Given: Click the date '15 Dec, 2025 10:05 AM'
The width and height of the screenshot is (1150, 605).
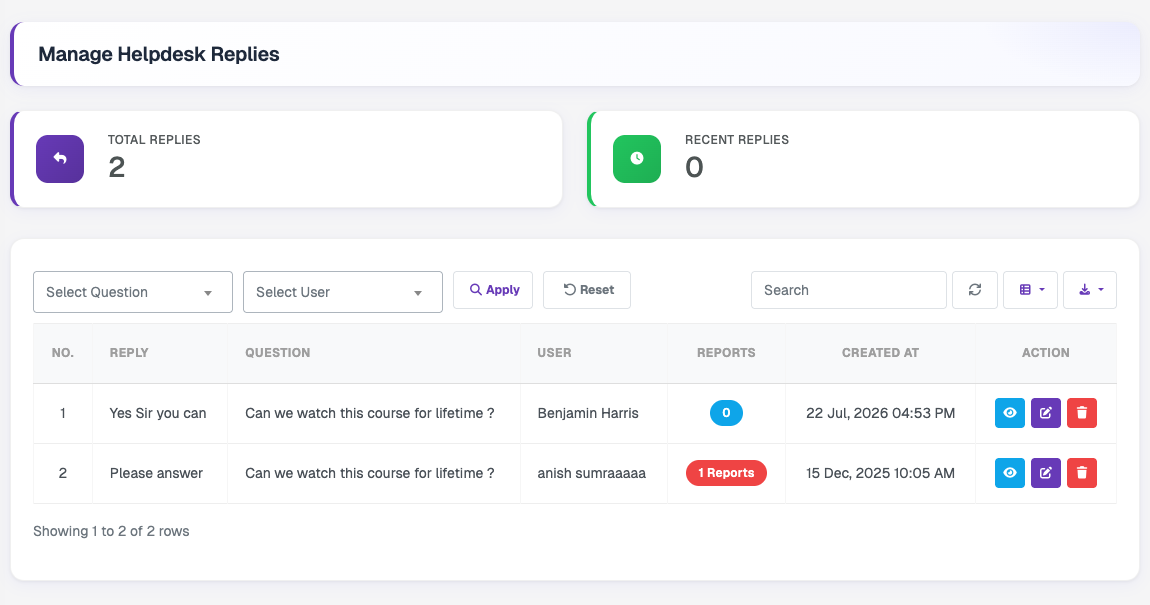Looking at the screenshot, I should 880,473.
